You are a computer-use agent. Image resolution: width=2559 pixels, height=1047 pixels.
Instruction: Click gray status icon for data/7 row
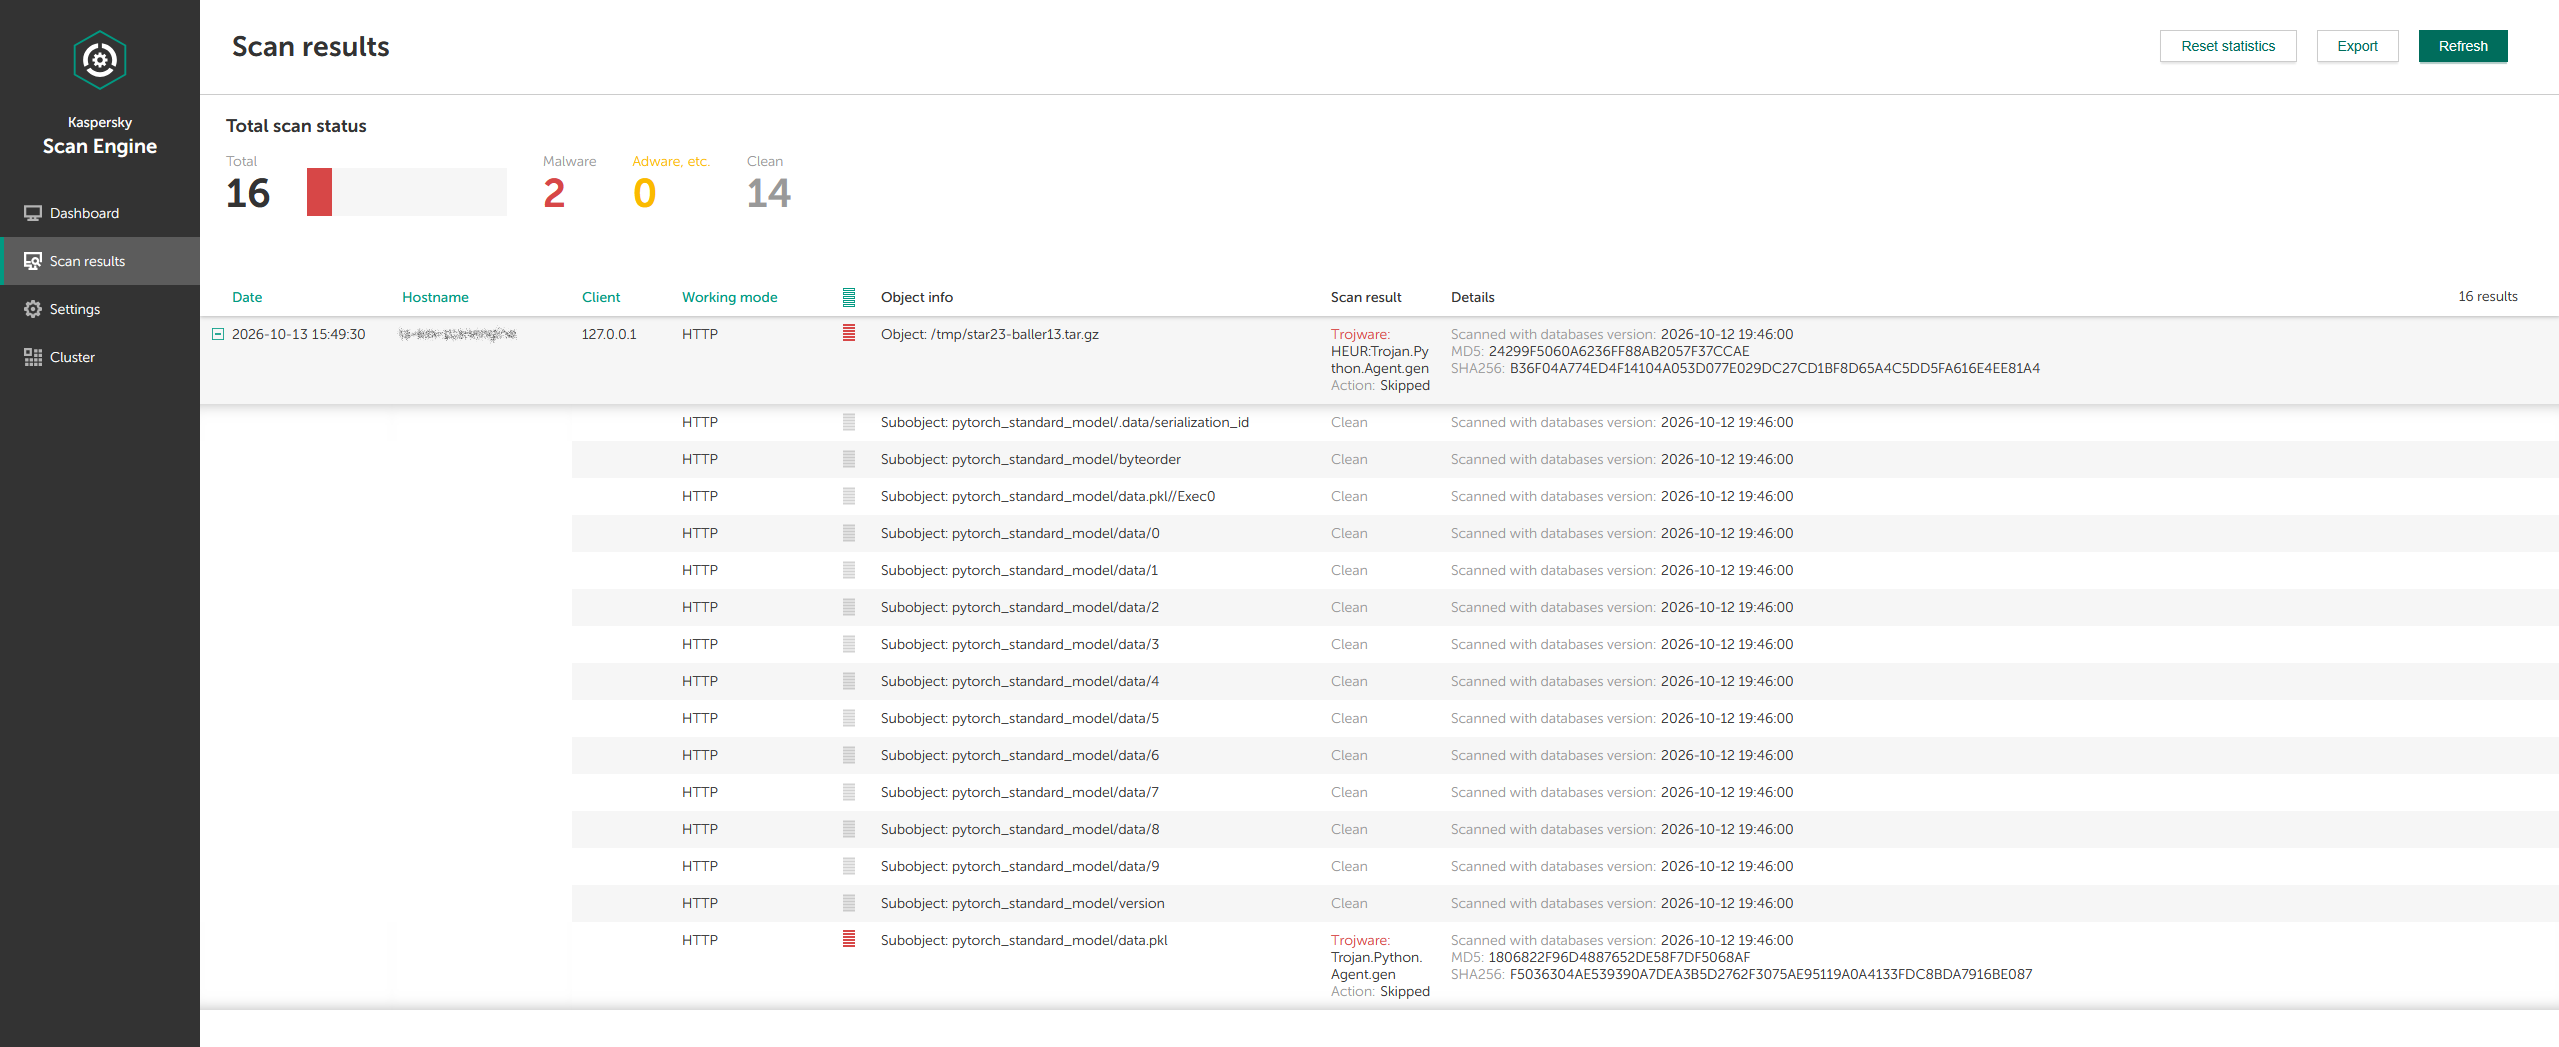click(849, 792)
